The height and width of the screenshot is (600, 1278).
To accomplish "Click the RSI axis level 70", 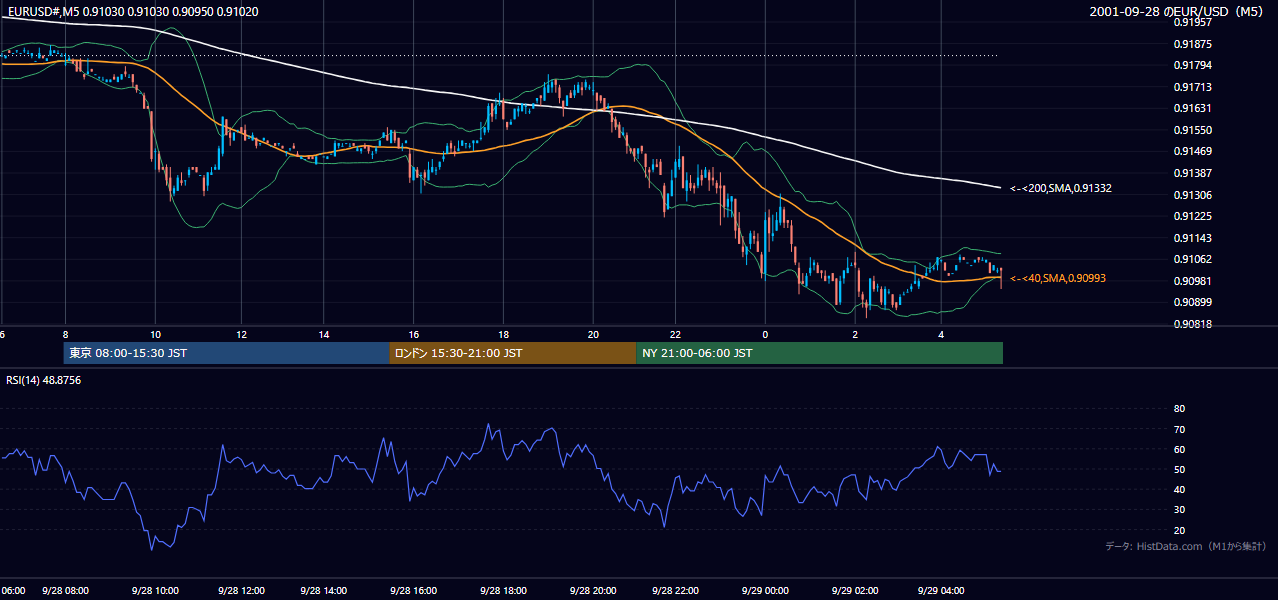I will coord(1179,429).
